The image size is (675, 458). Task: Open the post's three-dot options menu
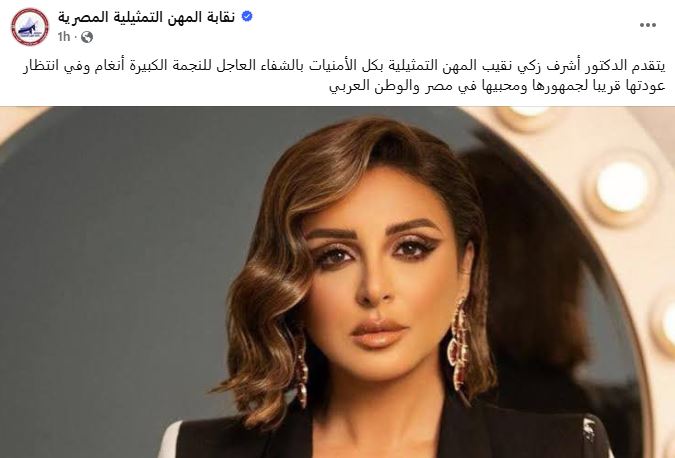point(647,25)
